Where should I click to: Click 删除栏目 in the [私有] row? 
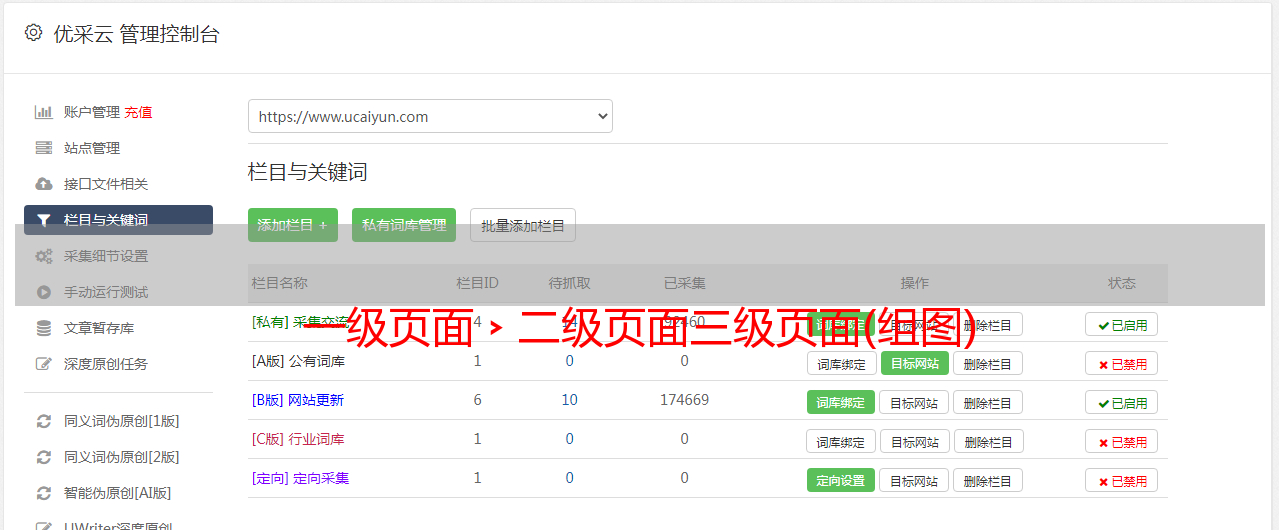[988, 324]
